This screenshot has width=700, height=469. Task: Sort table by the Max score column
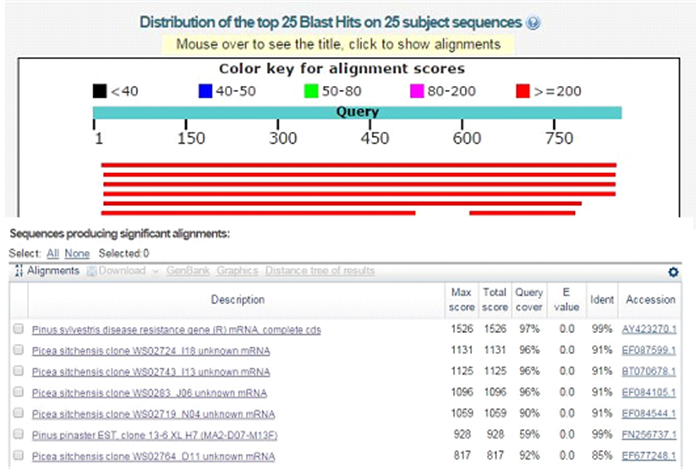[x=461, y=299]
